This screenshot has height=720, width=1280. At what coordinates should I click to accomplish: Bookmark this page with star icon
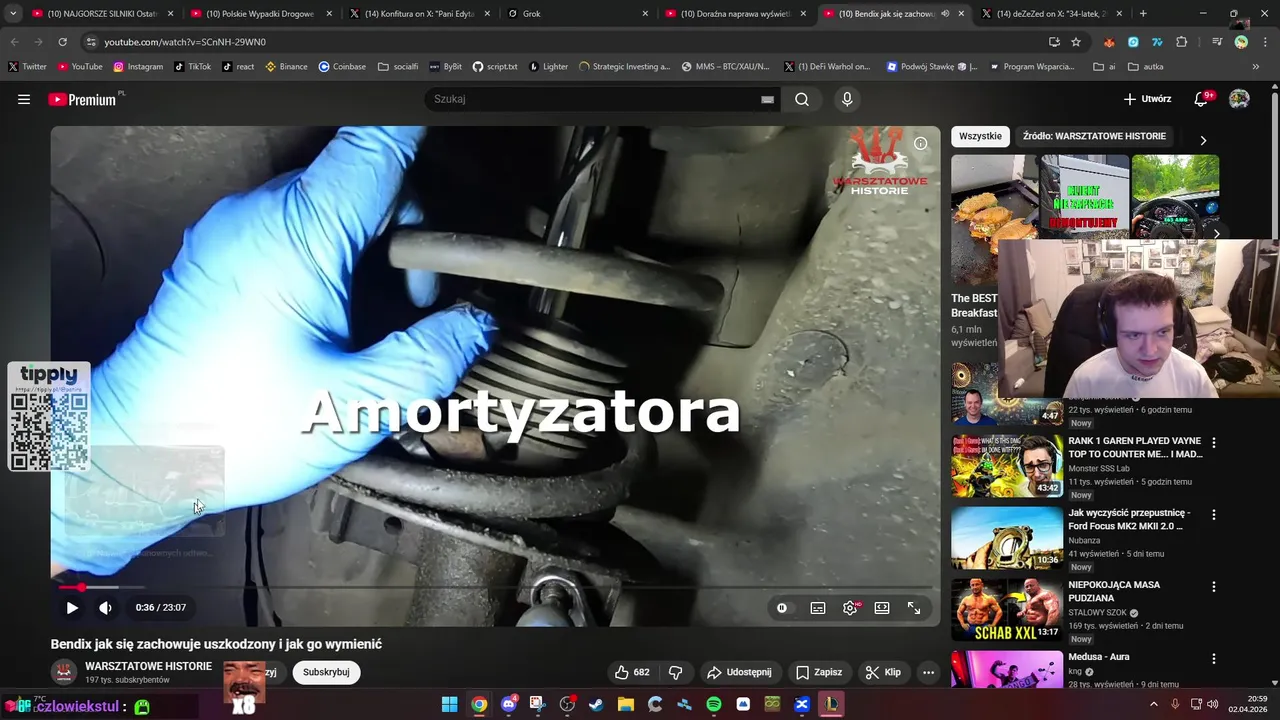1076,42
